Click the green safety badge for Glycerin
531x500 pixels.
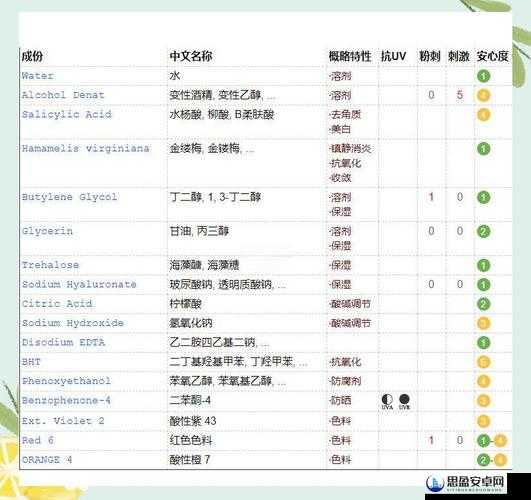[x=484, y=231]
